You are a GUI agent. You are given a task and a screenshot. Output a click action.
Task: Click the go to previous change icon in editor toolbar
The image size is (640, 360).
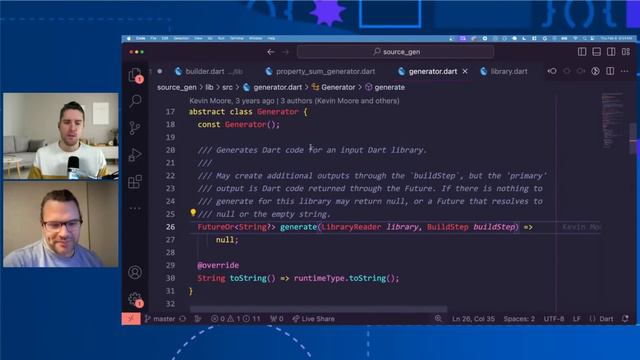click(x=552, y=71)
